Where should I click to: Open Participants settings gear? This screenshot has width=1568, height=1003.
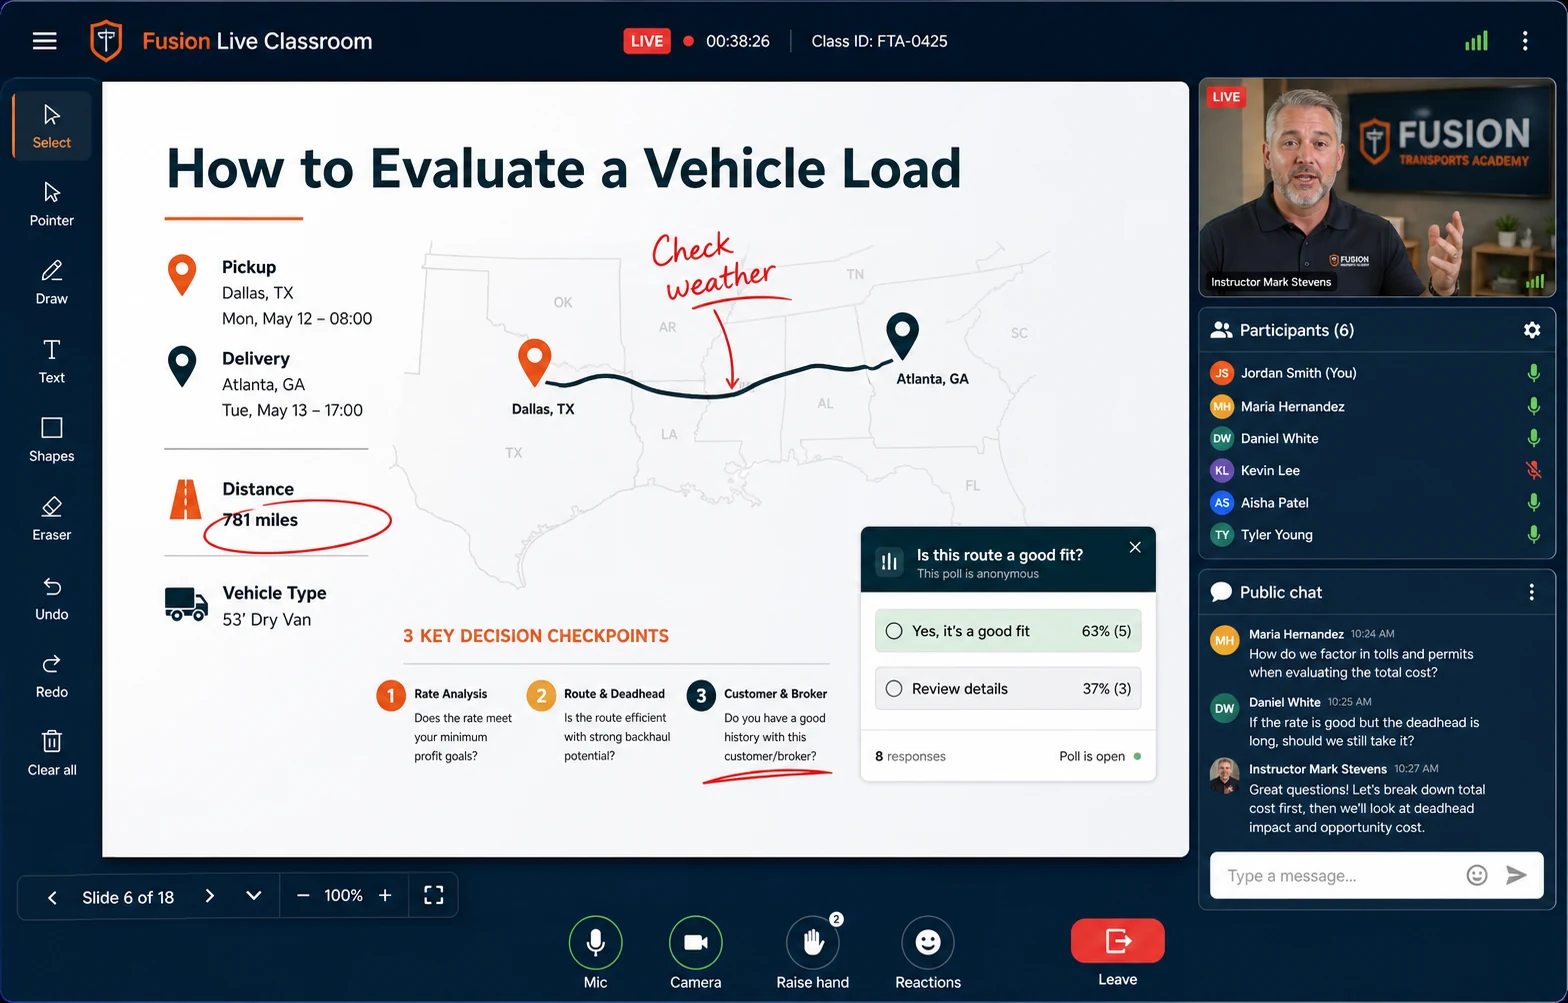coord(1531,330)
